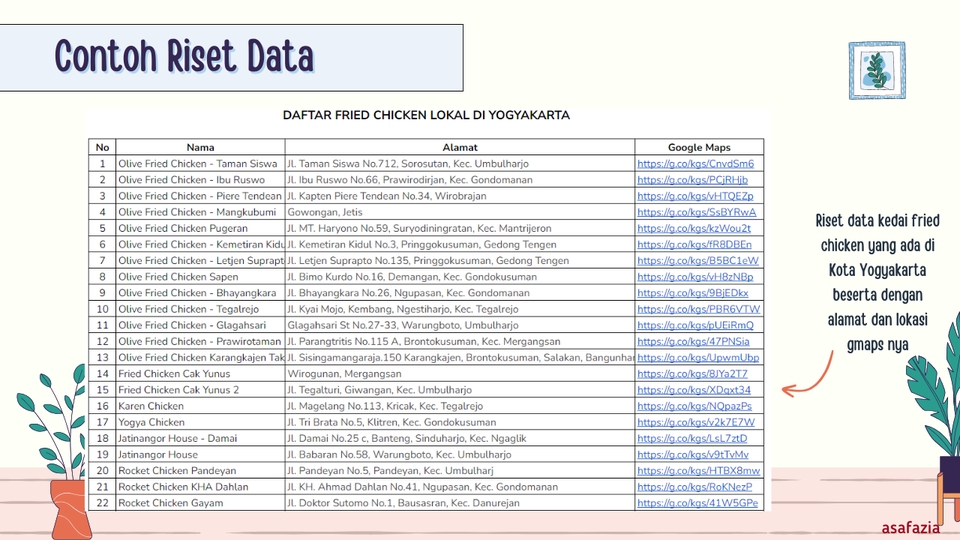Open maps link for Olive Fried Chicken Sapen
Image resolution: width=960 pixels, height=540 pixels.
click(x=696, y=277)
